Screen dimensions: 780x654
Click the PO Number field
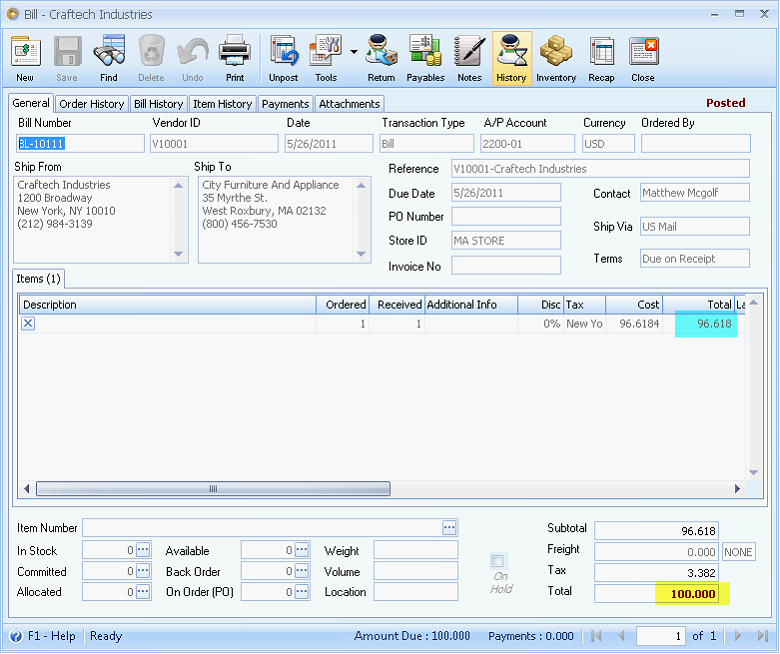pos(506,216)
